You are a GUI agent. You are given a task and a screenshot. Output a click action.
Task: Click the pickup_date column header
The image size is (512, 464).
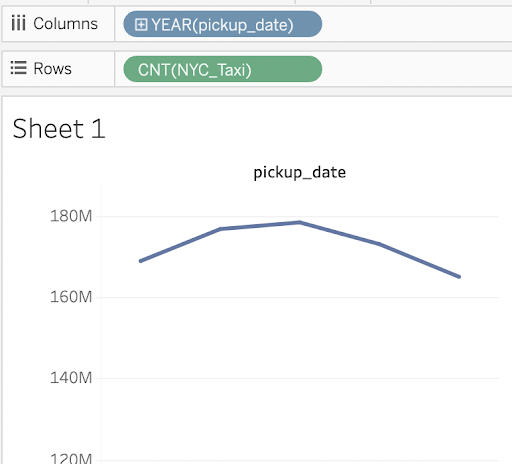[300, 173]
